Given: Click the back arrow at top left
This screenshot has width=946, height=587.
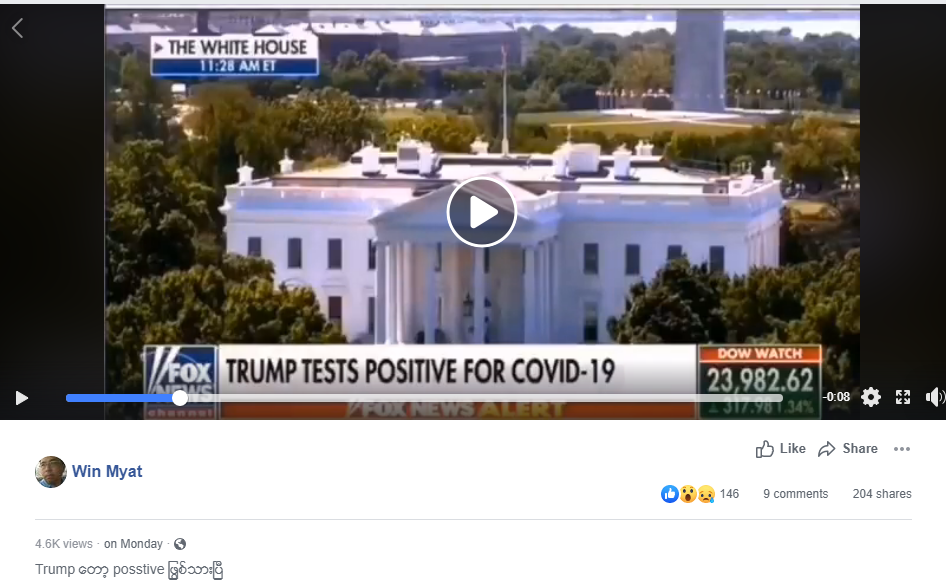Looking at the screenshot, I should click(x=17, y=28).
